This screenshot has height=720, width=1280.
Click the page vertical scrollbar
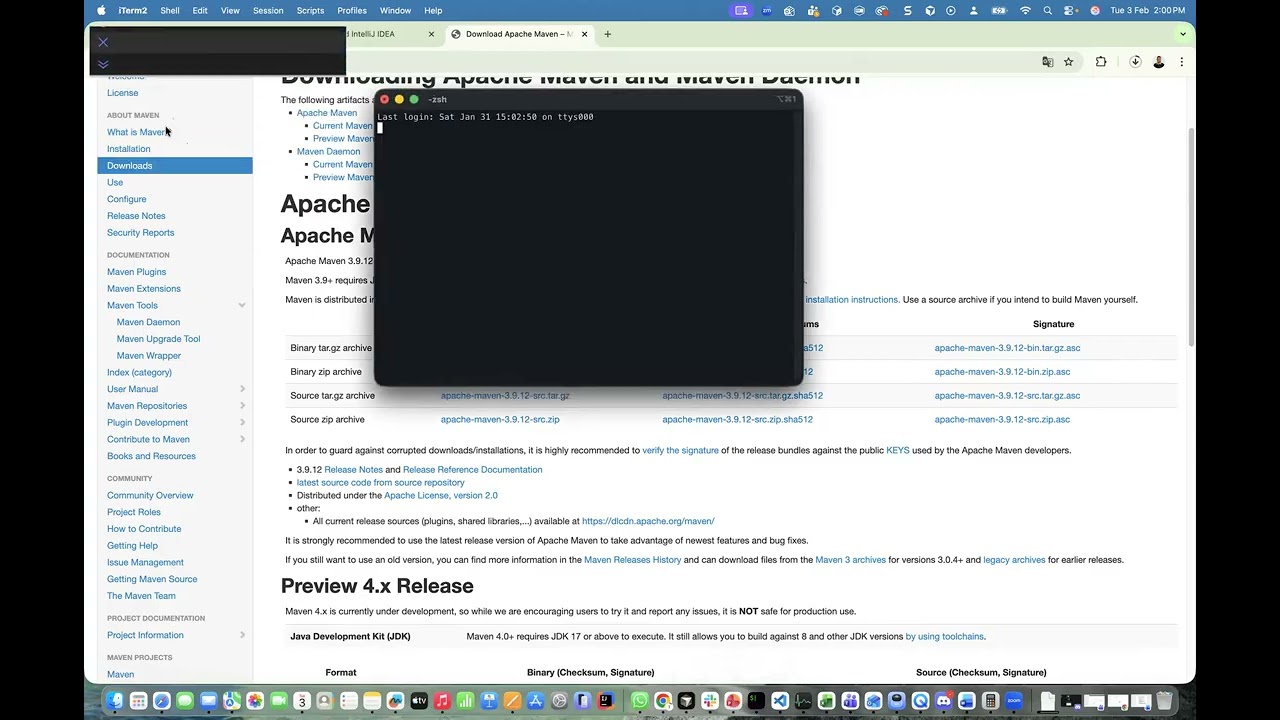point(1190,236)
